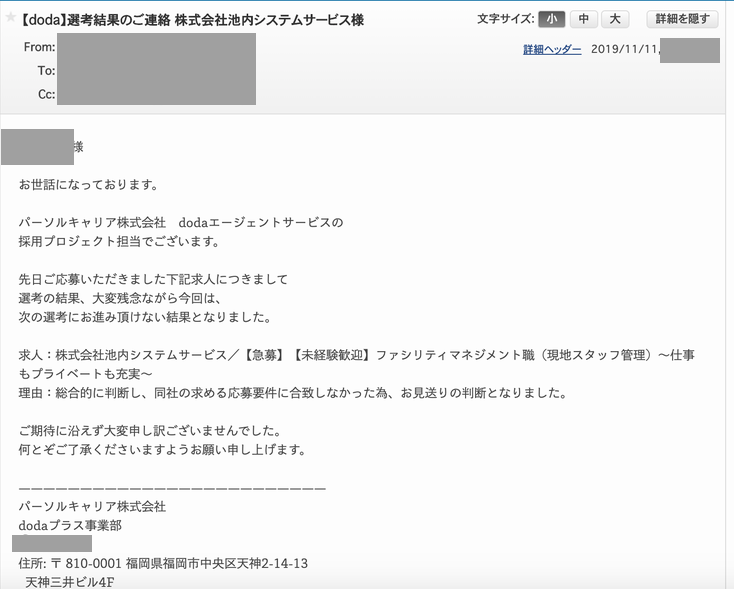734x589 pixels.
Task: Star this doda email message
Action: (x=10, y=18)
